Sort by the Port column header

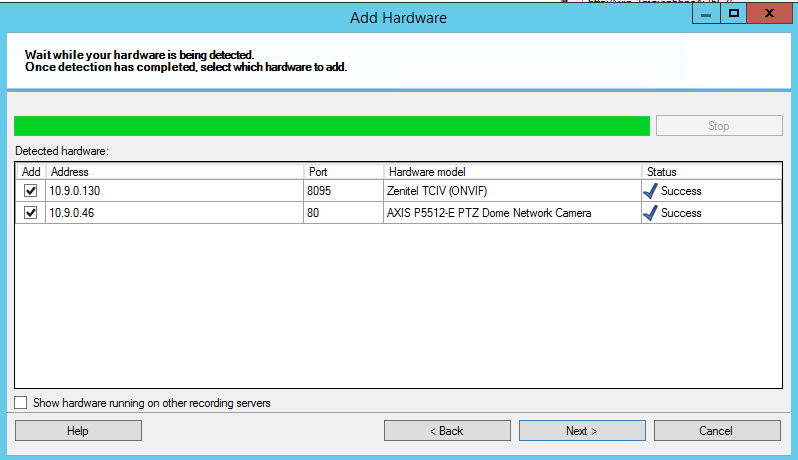point(344,172)
